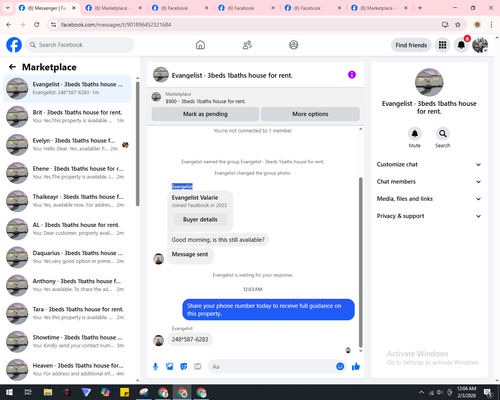Screen dimensions: 500x400
Task: Open Heaven - 3beds 1baths conversation
Action: click(x=67, y=370)
